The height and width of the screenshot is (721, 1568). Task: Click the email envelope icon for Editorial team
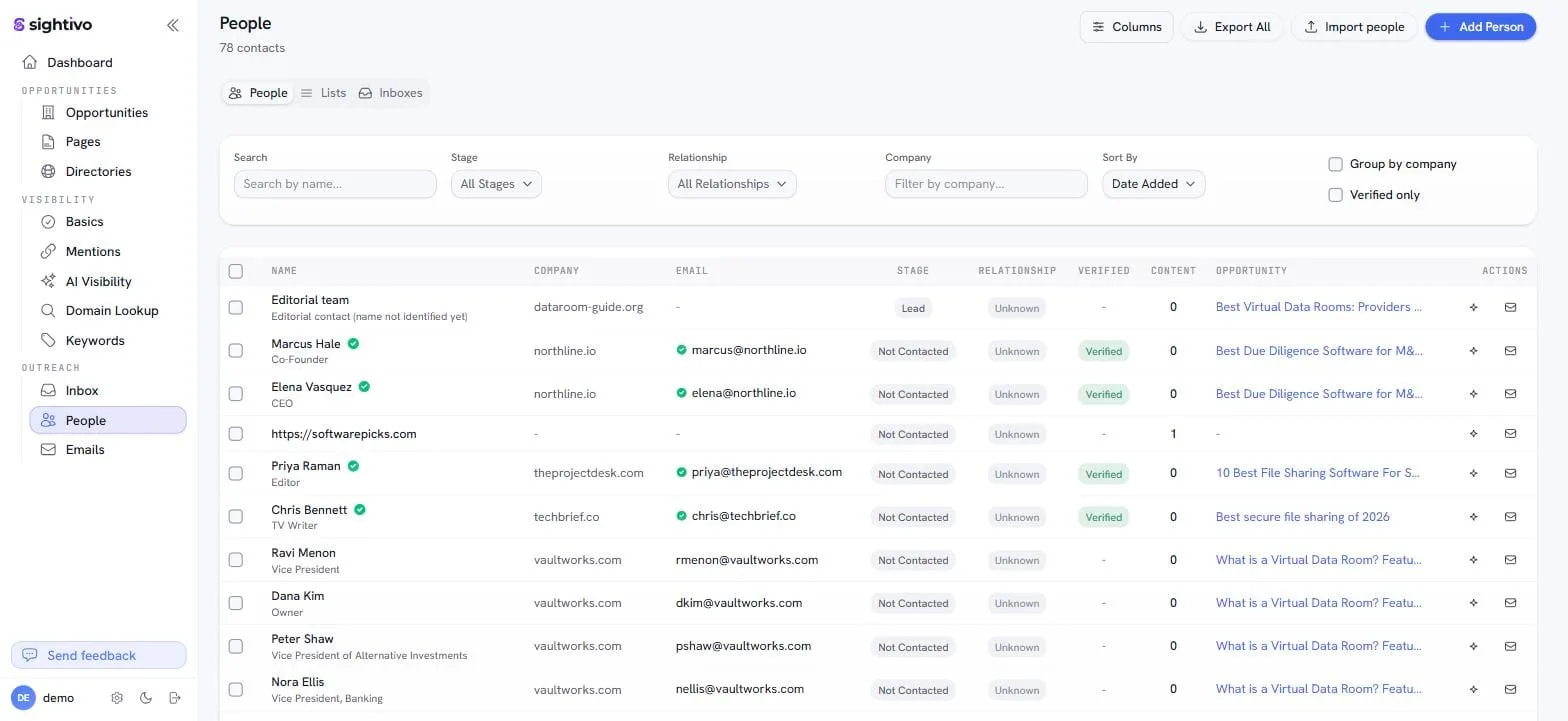[1510, 308]
